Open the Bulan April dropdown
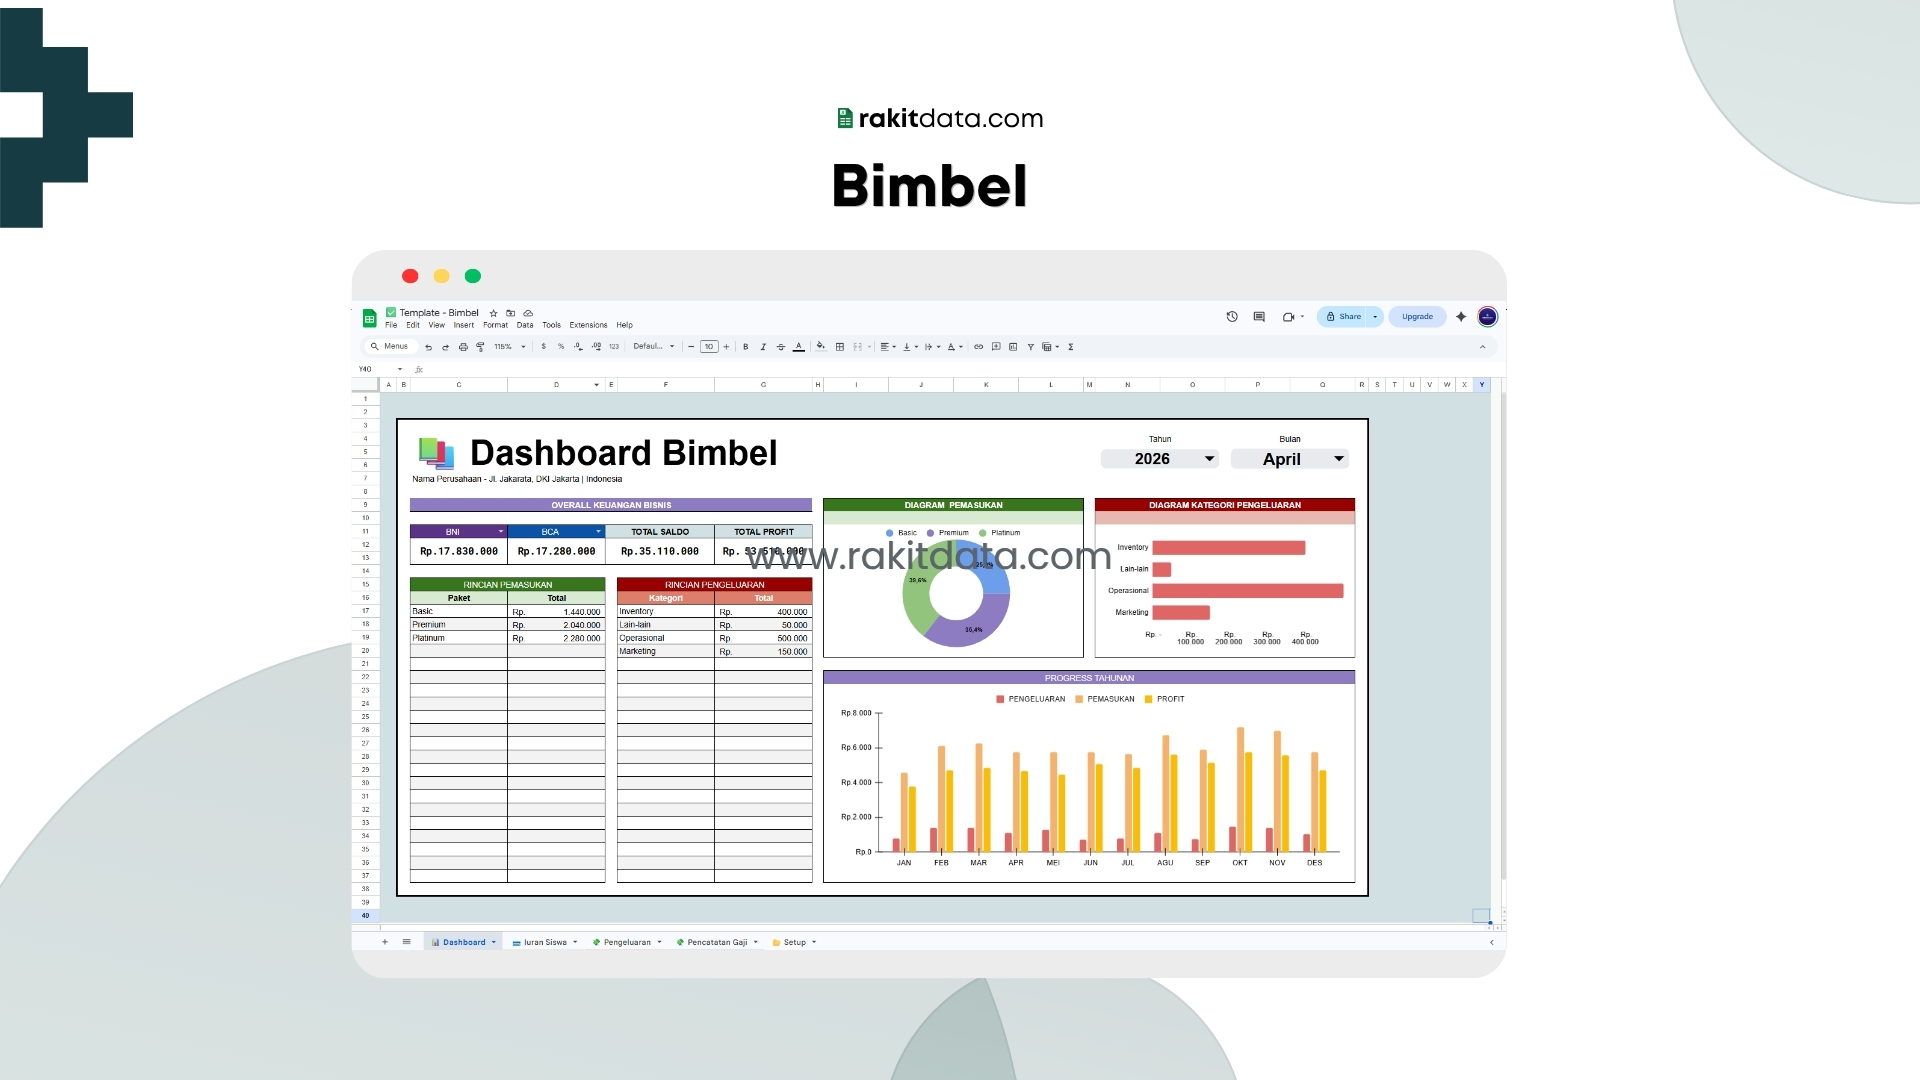Viewport: 1920px width, 1080px height. coord(1290,458)
